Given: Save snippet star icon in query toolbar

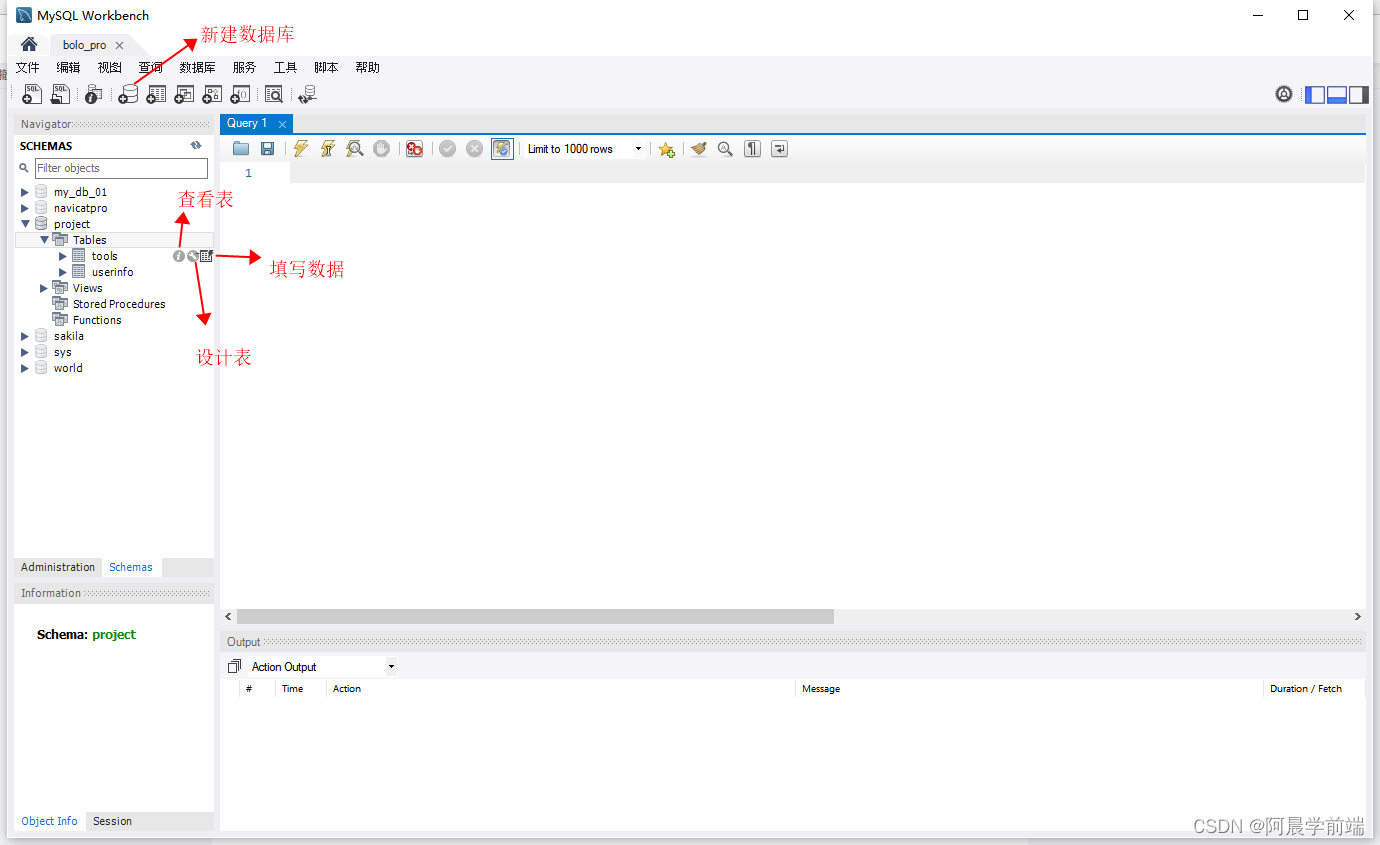Looking at the screenshot, I should [x=666, y=149].
